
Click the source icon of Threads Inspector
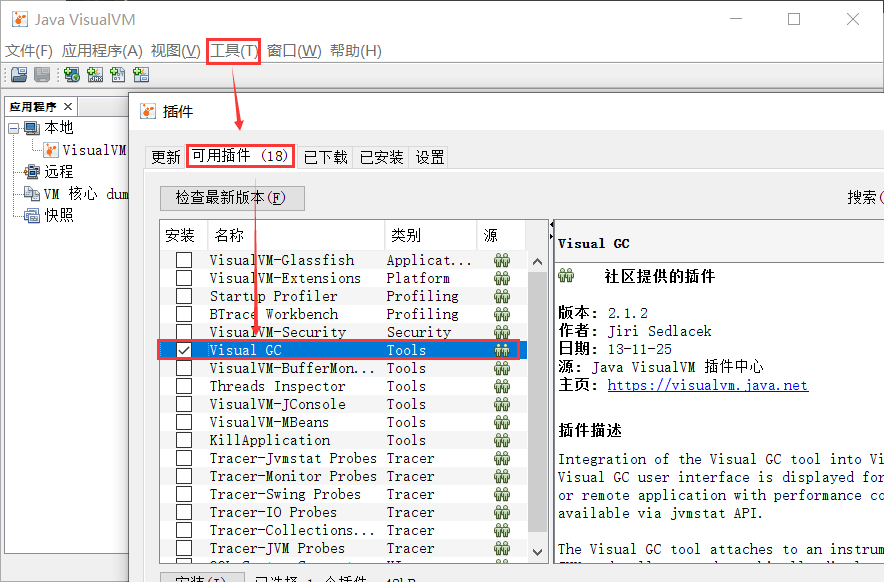[x=502, y=386]
